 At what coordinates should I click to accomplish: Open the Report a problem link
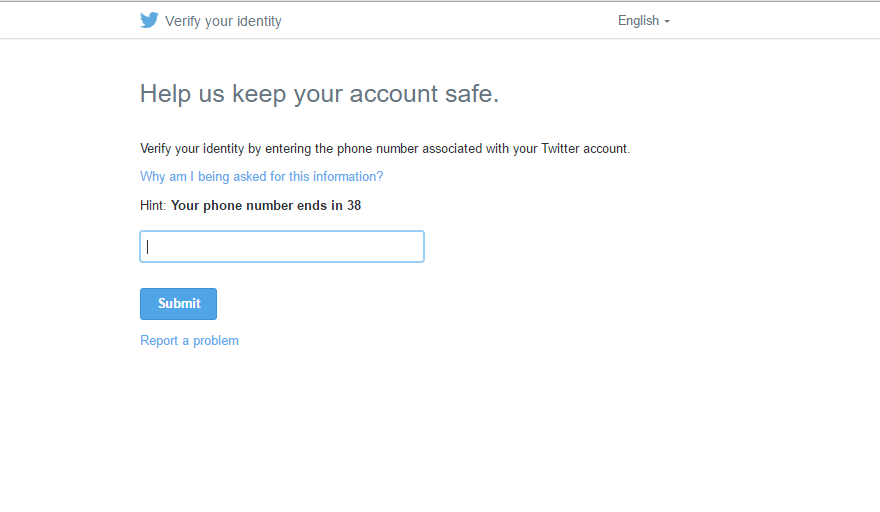click(x=189, y=341)
